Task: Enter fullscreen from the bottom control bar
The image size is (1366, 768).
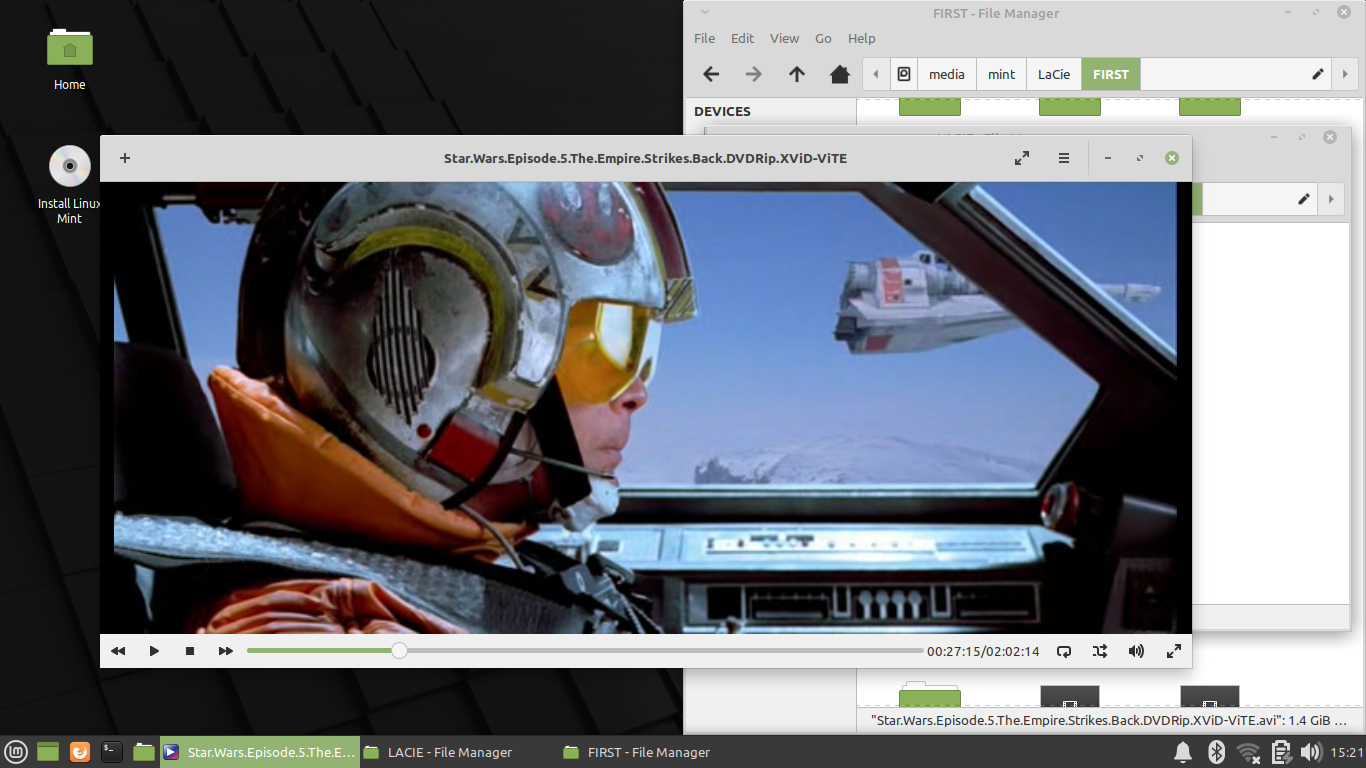Action: click(1174, 651)
